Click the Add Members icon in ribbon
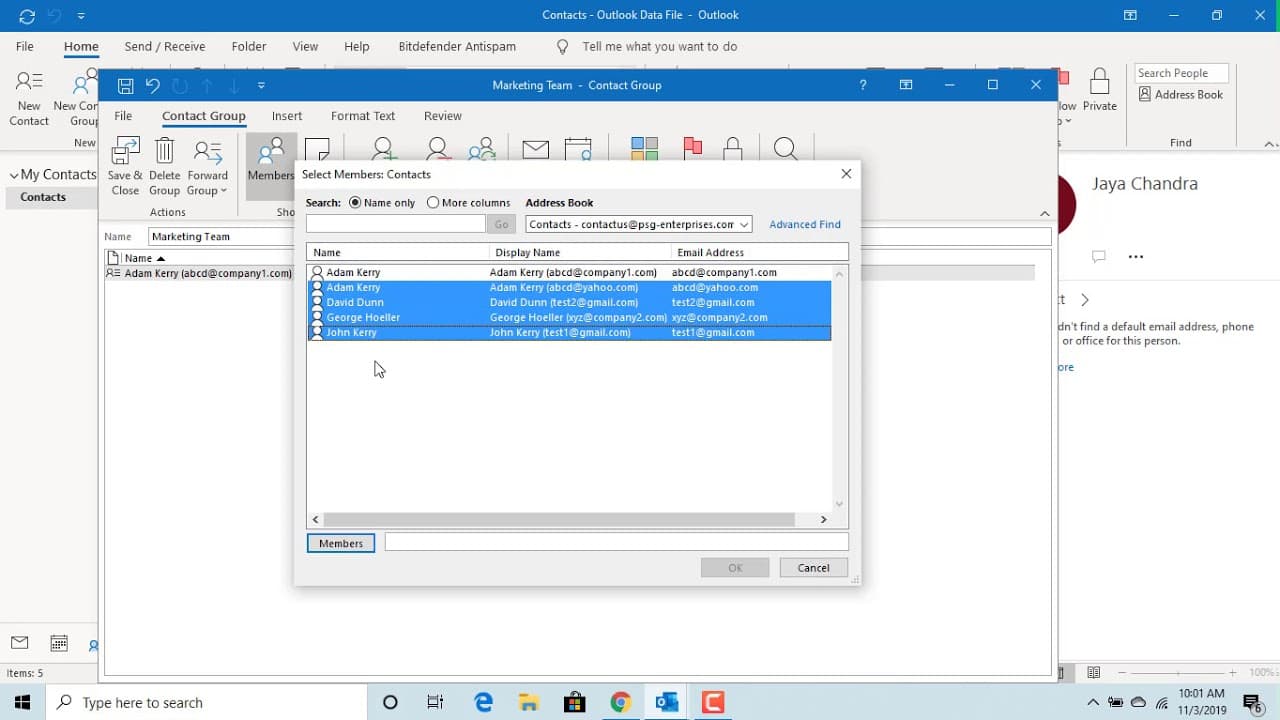Image resolution: width=1280 pixels, height=720 pixels. pos(384,149)
